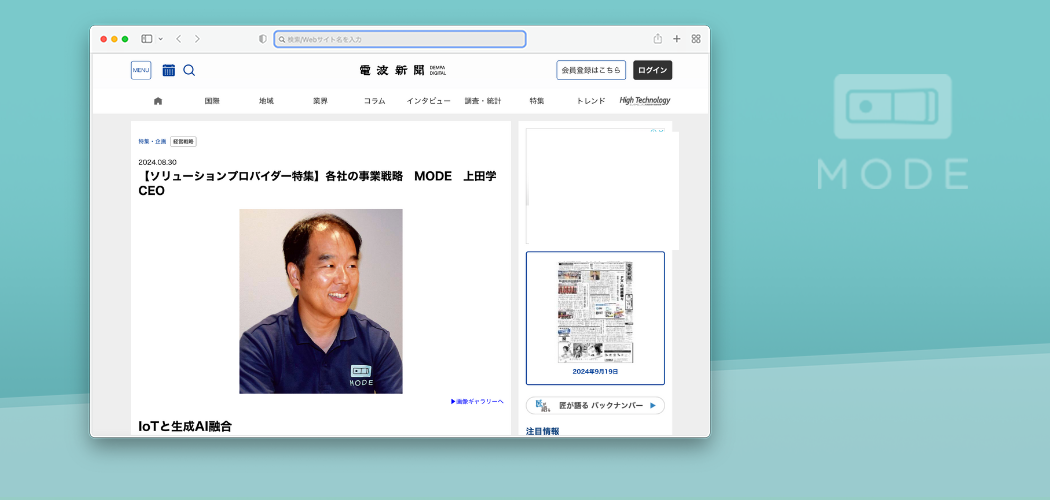This screenshot has width=1050, height=500.
Task: Show the tab overview grid
Action: (696, 39)
